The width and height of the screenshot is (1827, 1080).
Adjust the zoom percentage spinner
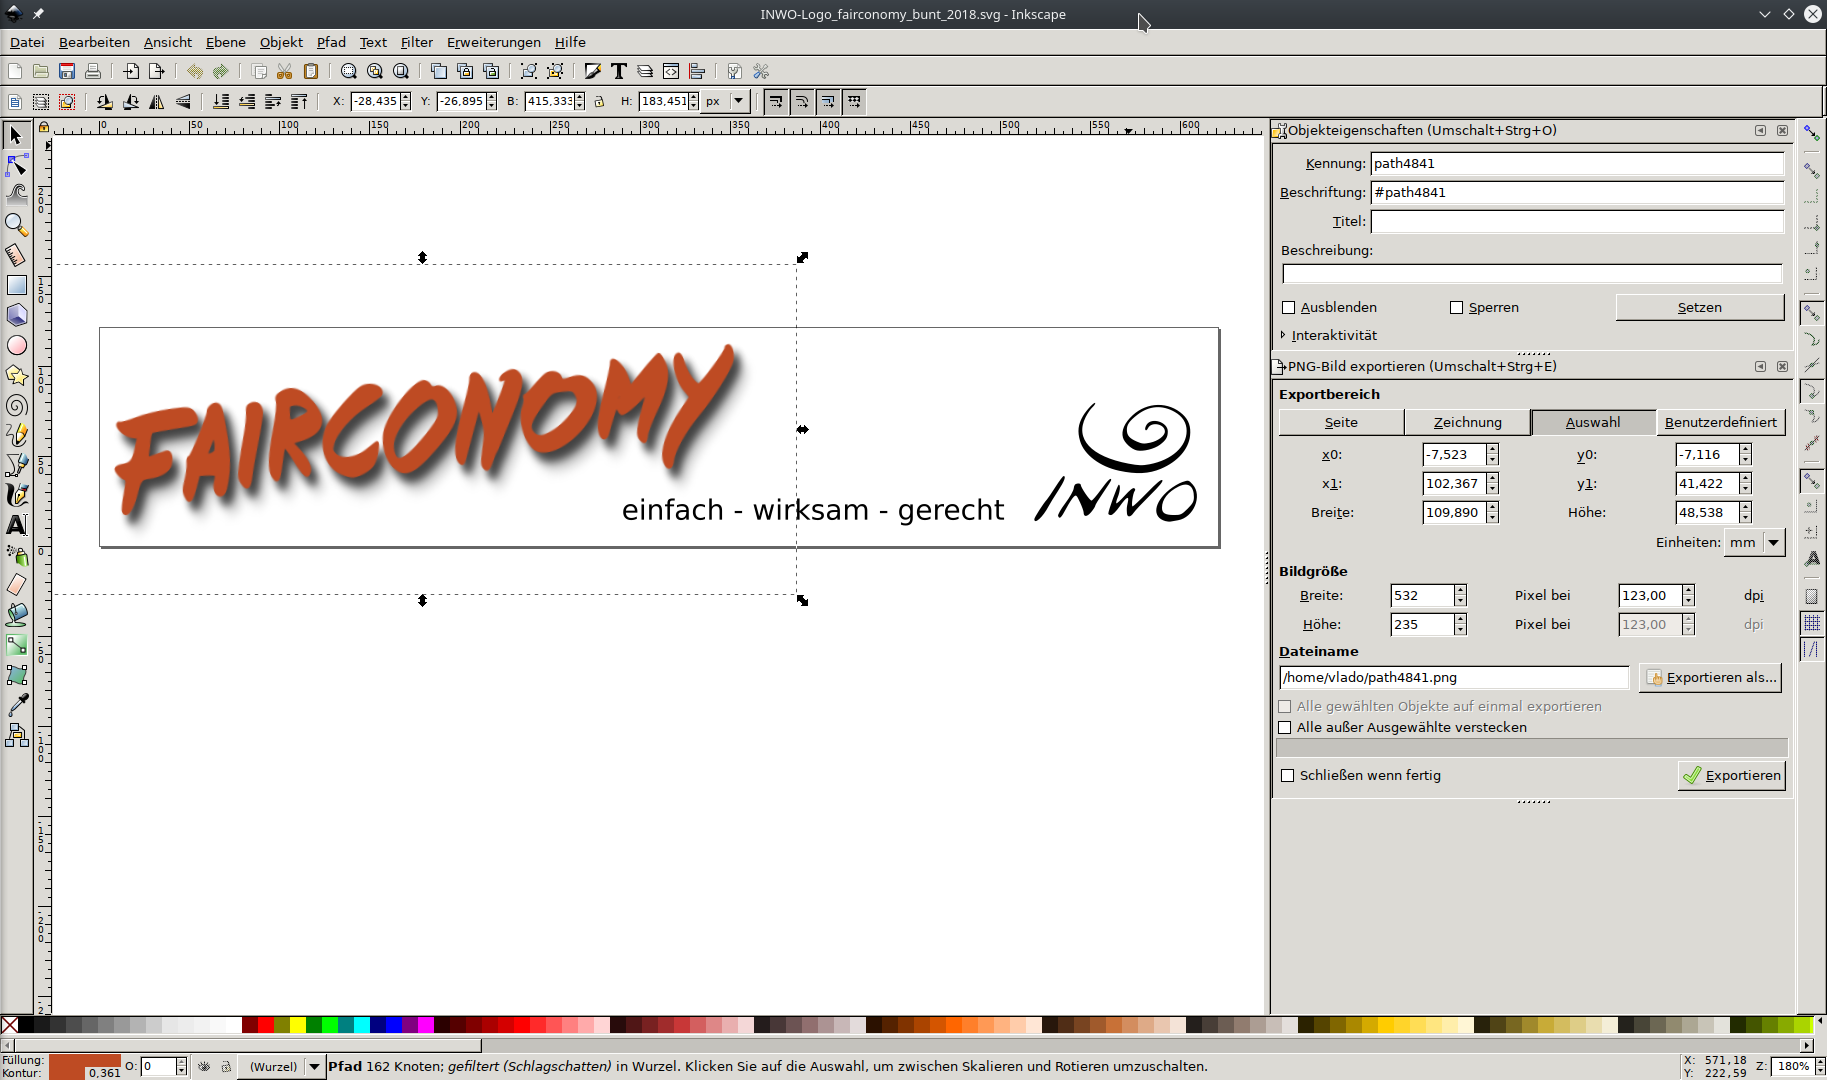point(1820,1066)
